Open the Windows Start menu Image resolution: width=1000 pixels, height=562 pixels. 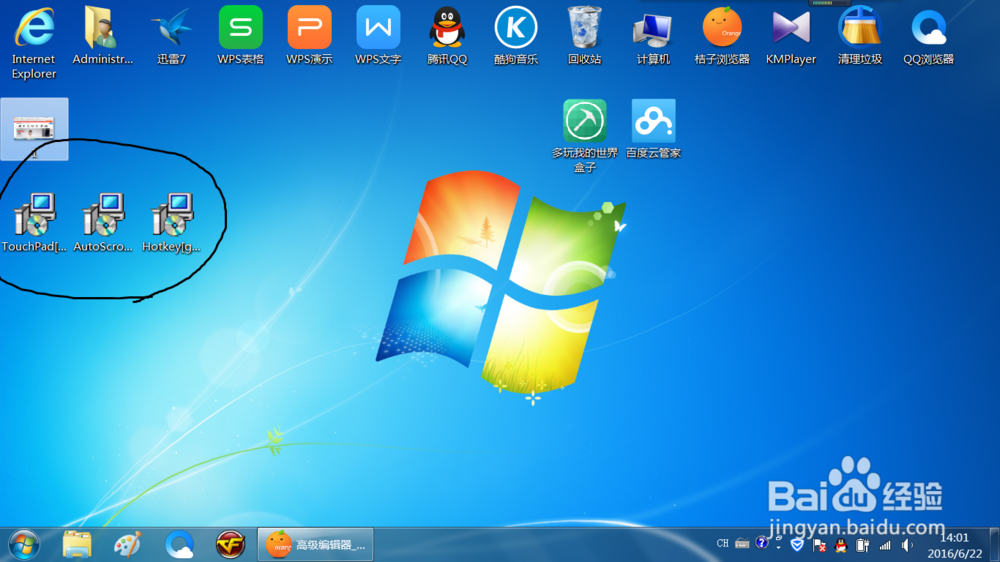coord(24,545)
